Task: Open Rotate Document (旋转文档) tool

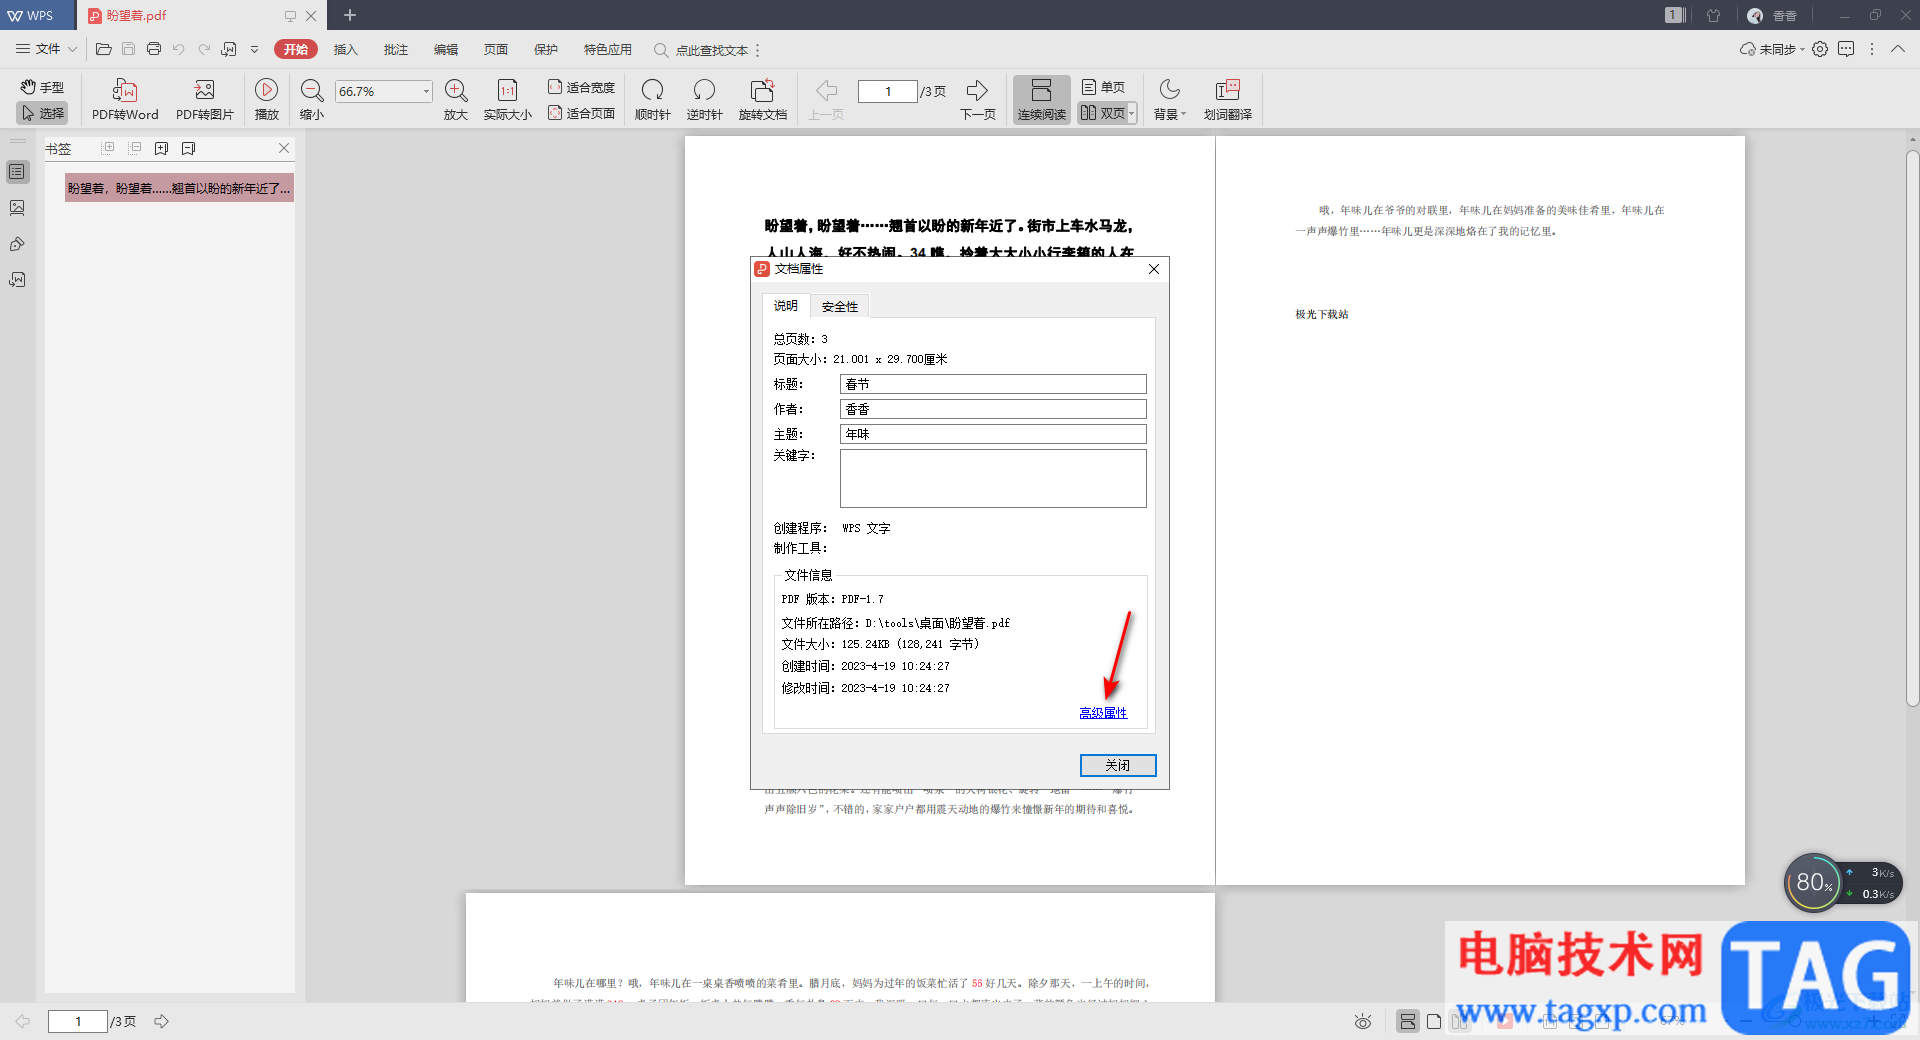Action: tap(763, 100)
